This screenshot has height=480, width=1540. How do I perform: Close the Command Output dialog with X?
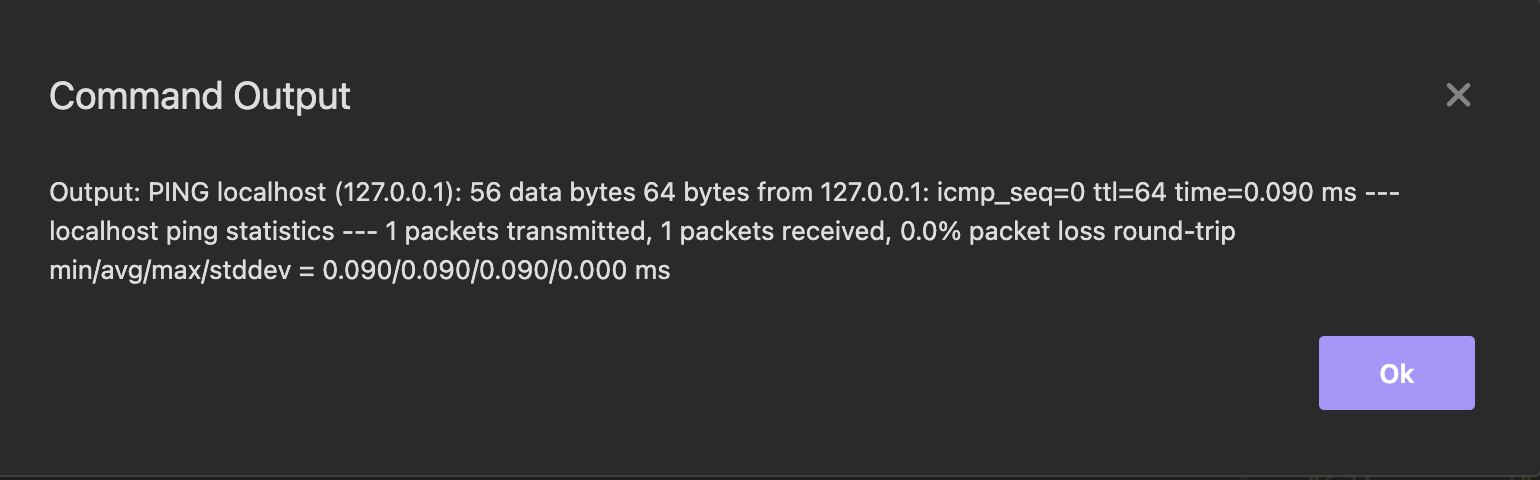[1458, 95]
